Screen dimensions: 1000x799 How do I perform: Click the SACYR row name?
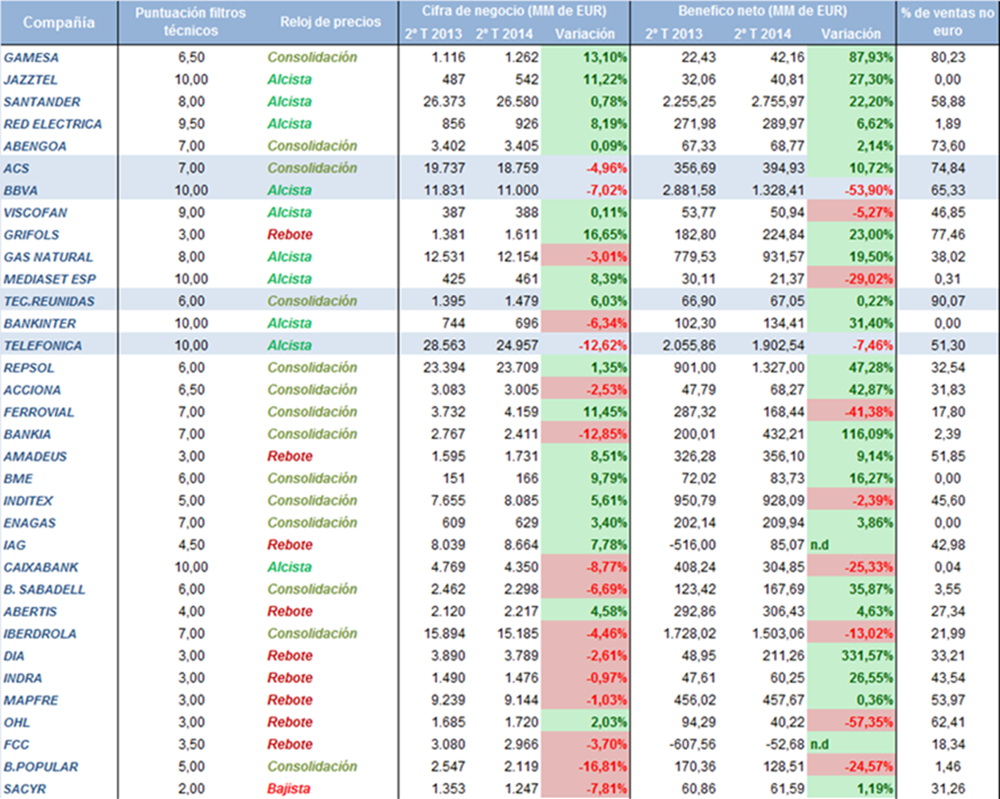click(25, 789)
